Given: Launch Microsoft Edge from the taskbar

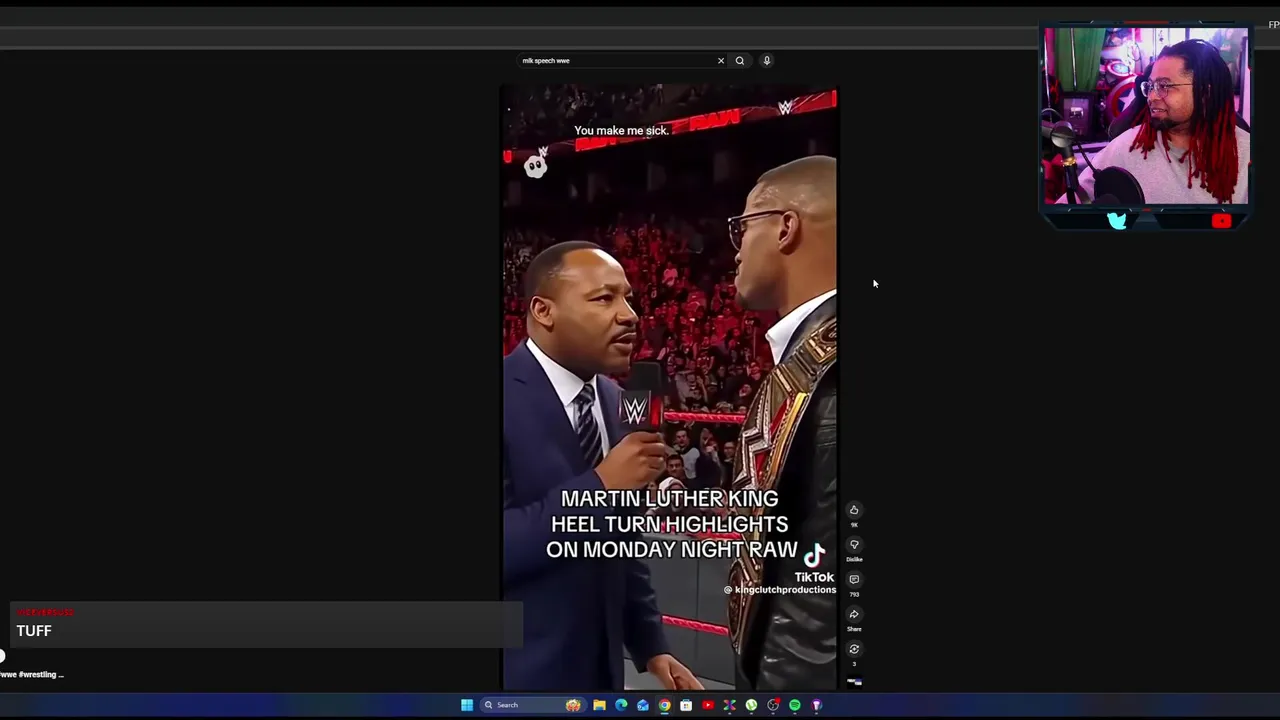Looking at the screenshot, I should point(621,705).
